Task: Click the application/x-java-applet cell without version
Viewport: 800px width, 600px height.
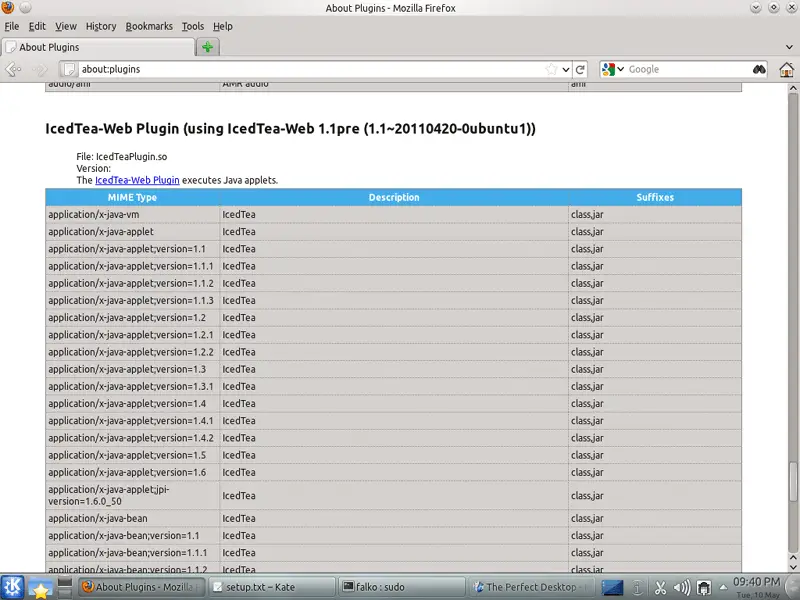Action: [x=133, y=232]
